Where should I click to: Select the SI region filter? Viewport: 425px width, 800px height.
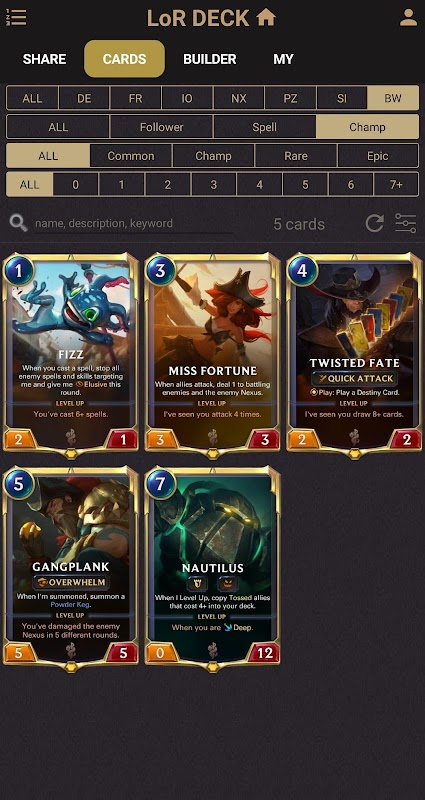pyautogui.click(x=341, y=98)
